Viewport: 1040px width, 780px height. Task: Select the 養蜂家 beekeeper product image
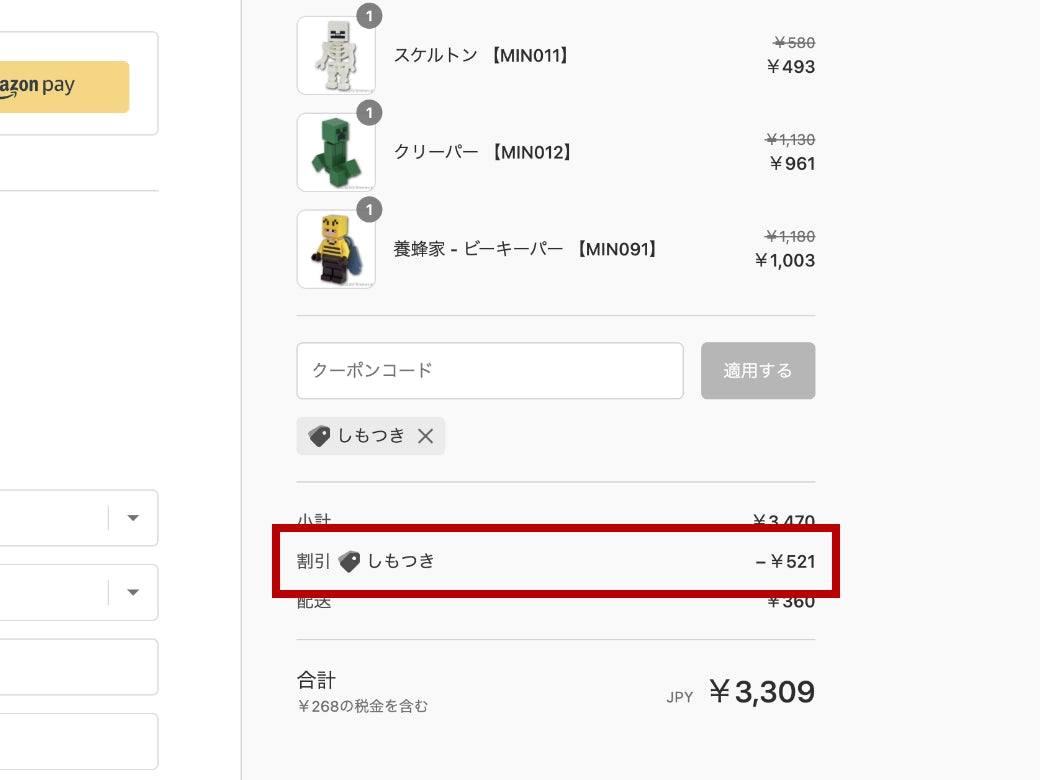[x=336, y=250]
